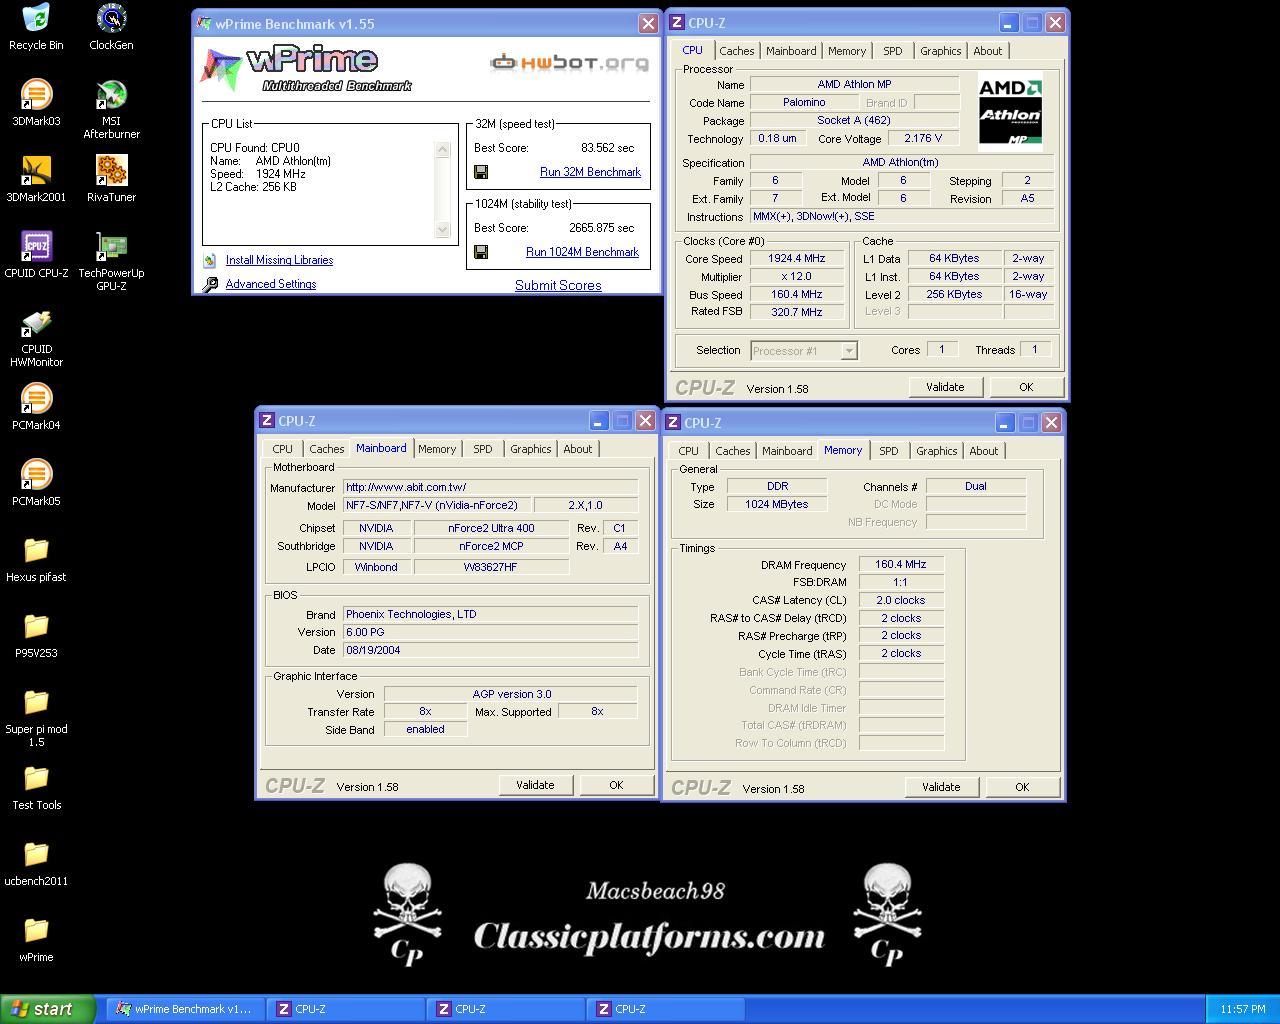Click OK in the Mainboard CPU-Z window
Image resolution: width=1280 pixels, height=1024 pixels.
point(616,785)
